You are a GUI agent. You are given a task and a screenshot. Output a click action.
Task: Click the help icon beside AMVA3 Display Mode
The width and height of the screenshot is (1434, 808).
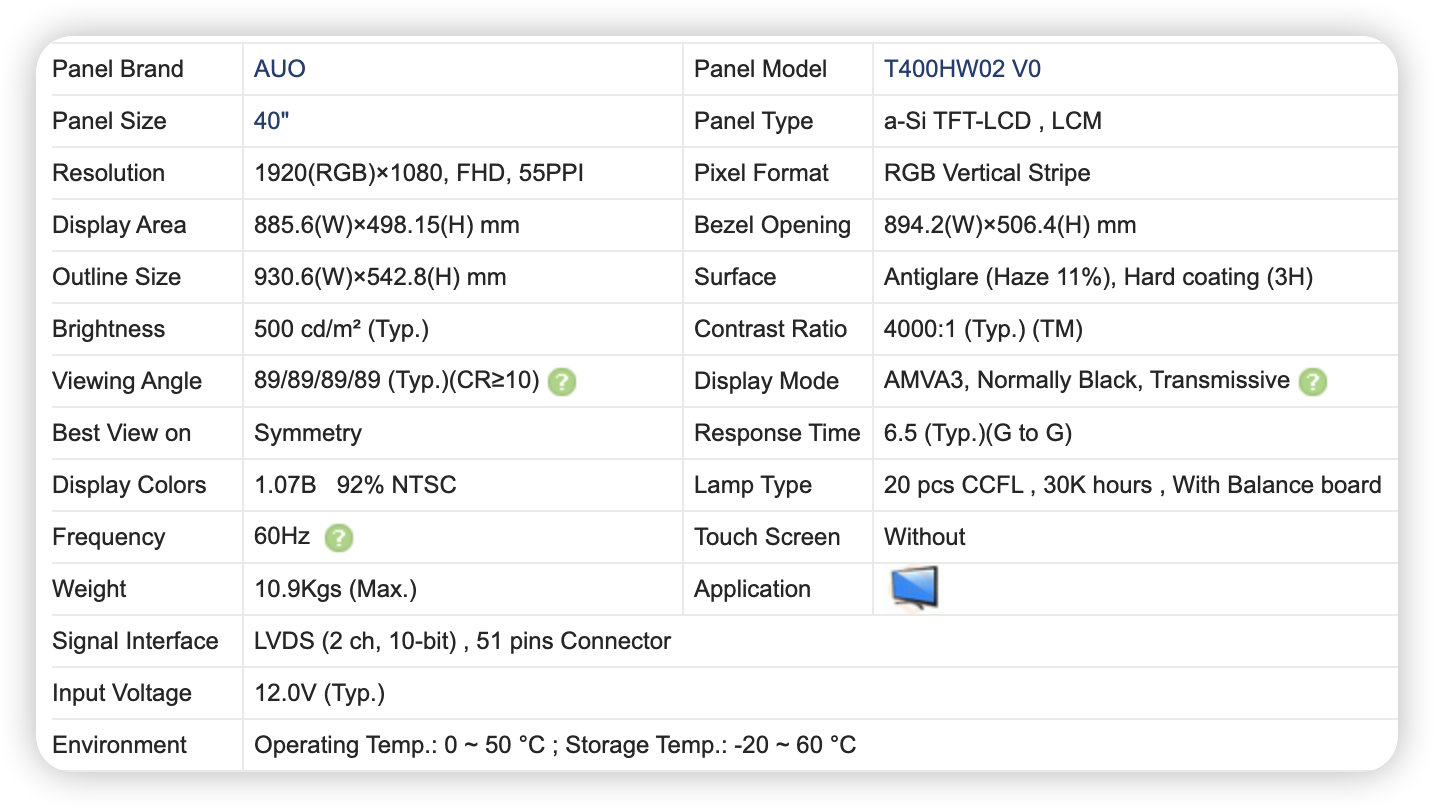(1312, 382)
